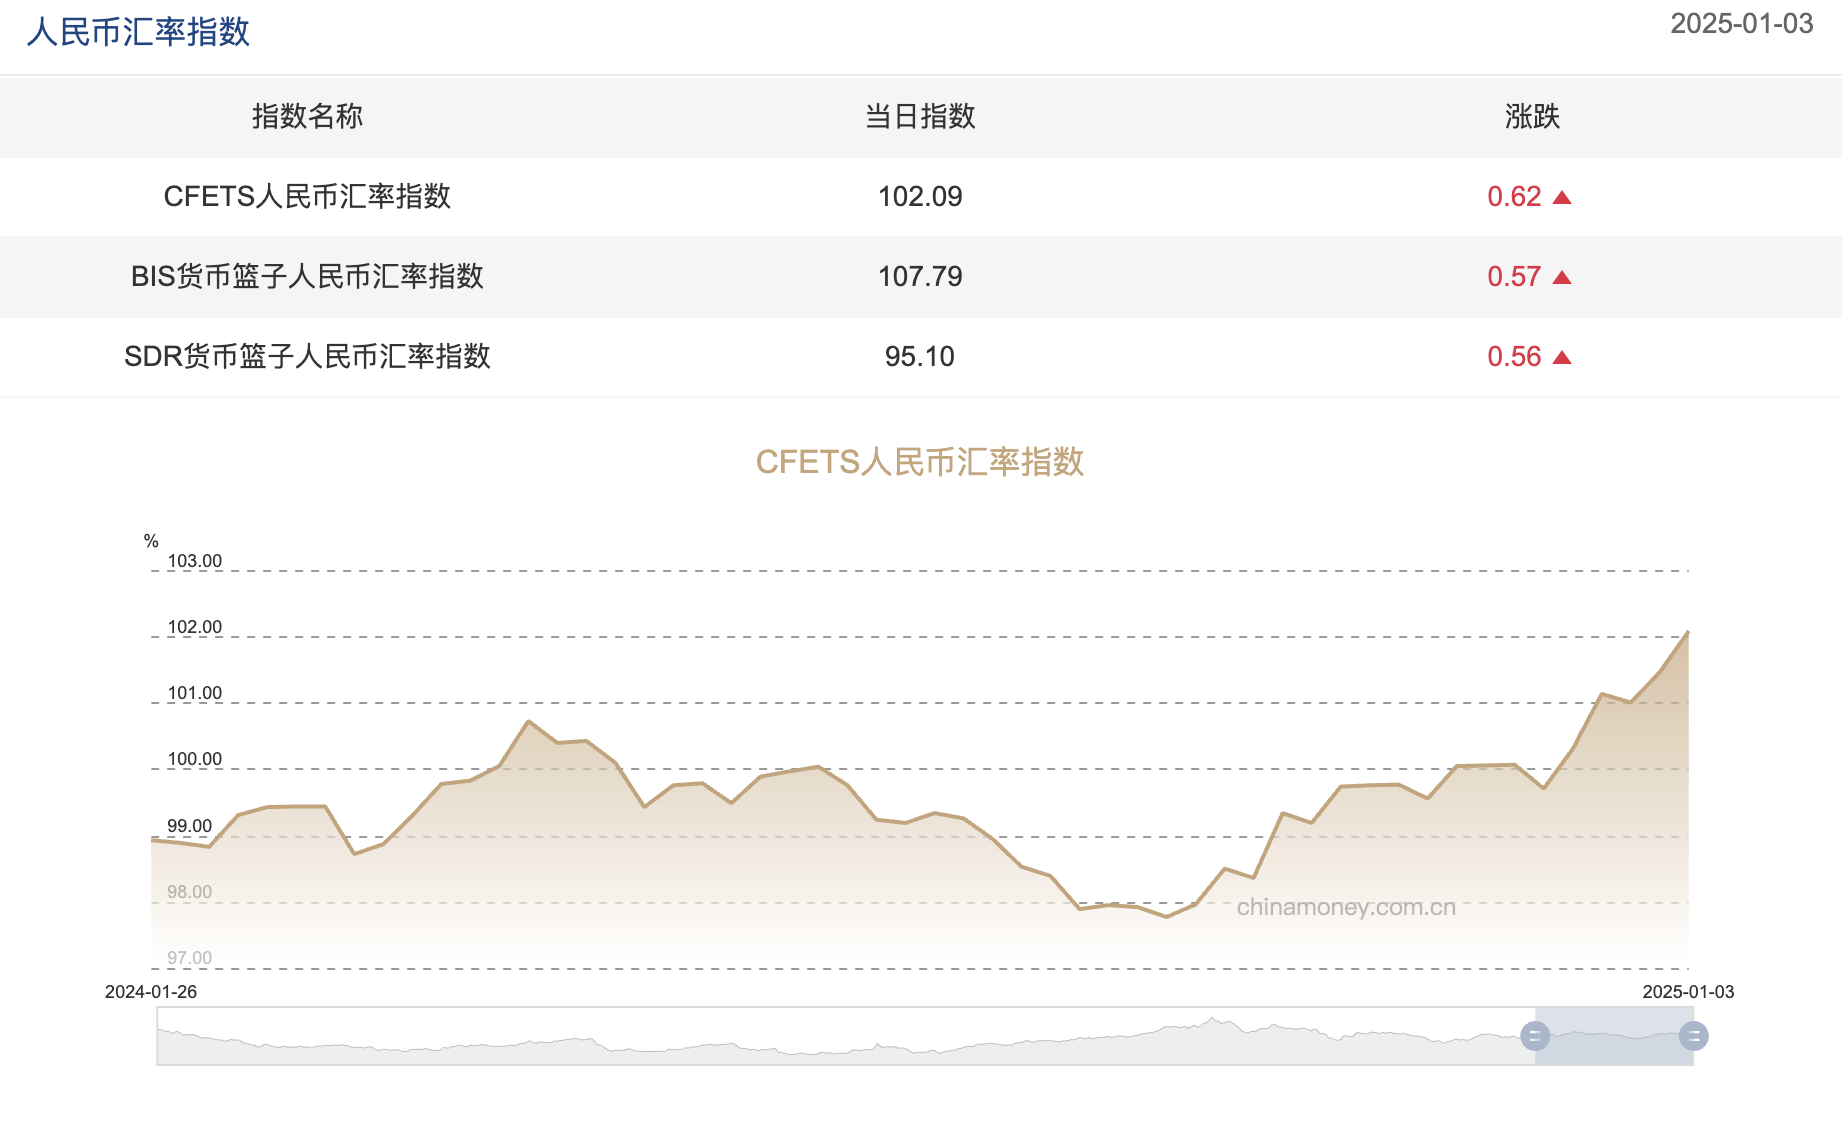Open the 人民币汇率指数 page title
This screenshot has width=1842, height=1124.
[x=139, y=31]
